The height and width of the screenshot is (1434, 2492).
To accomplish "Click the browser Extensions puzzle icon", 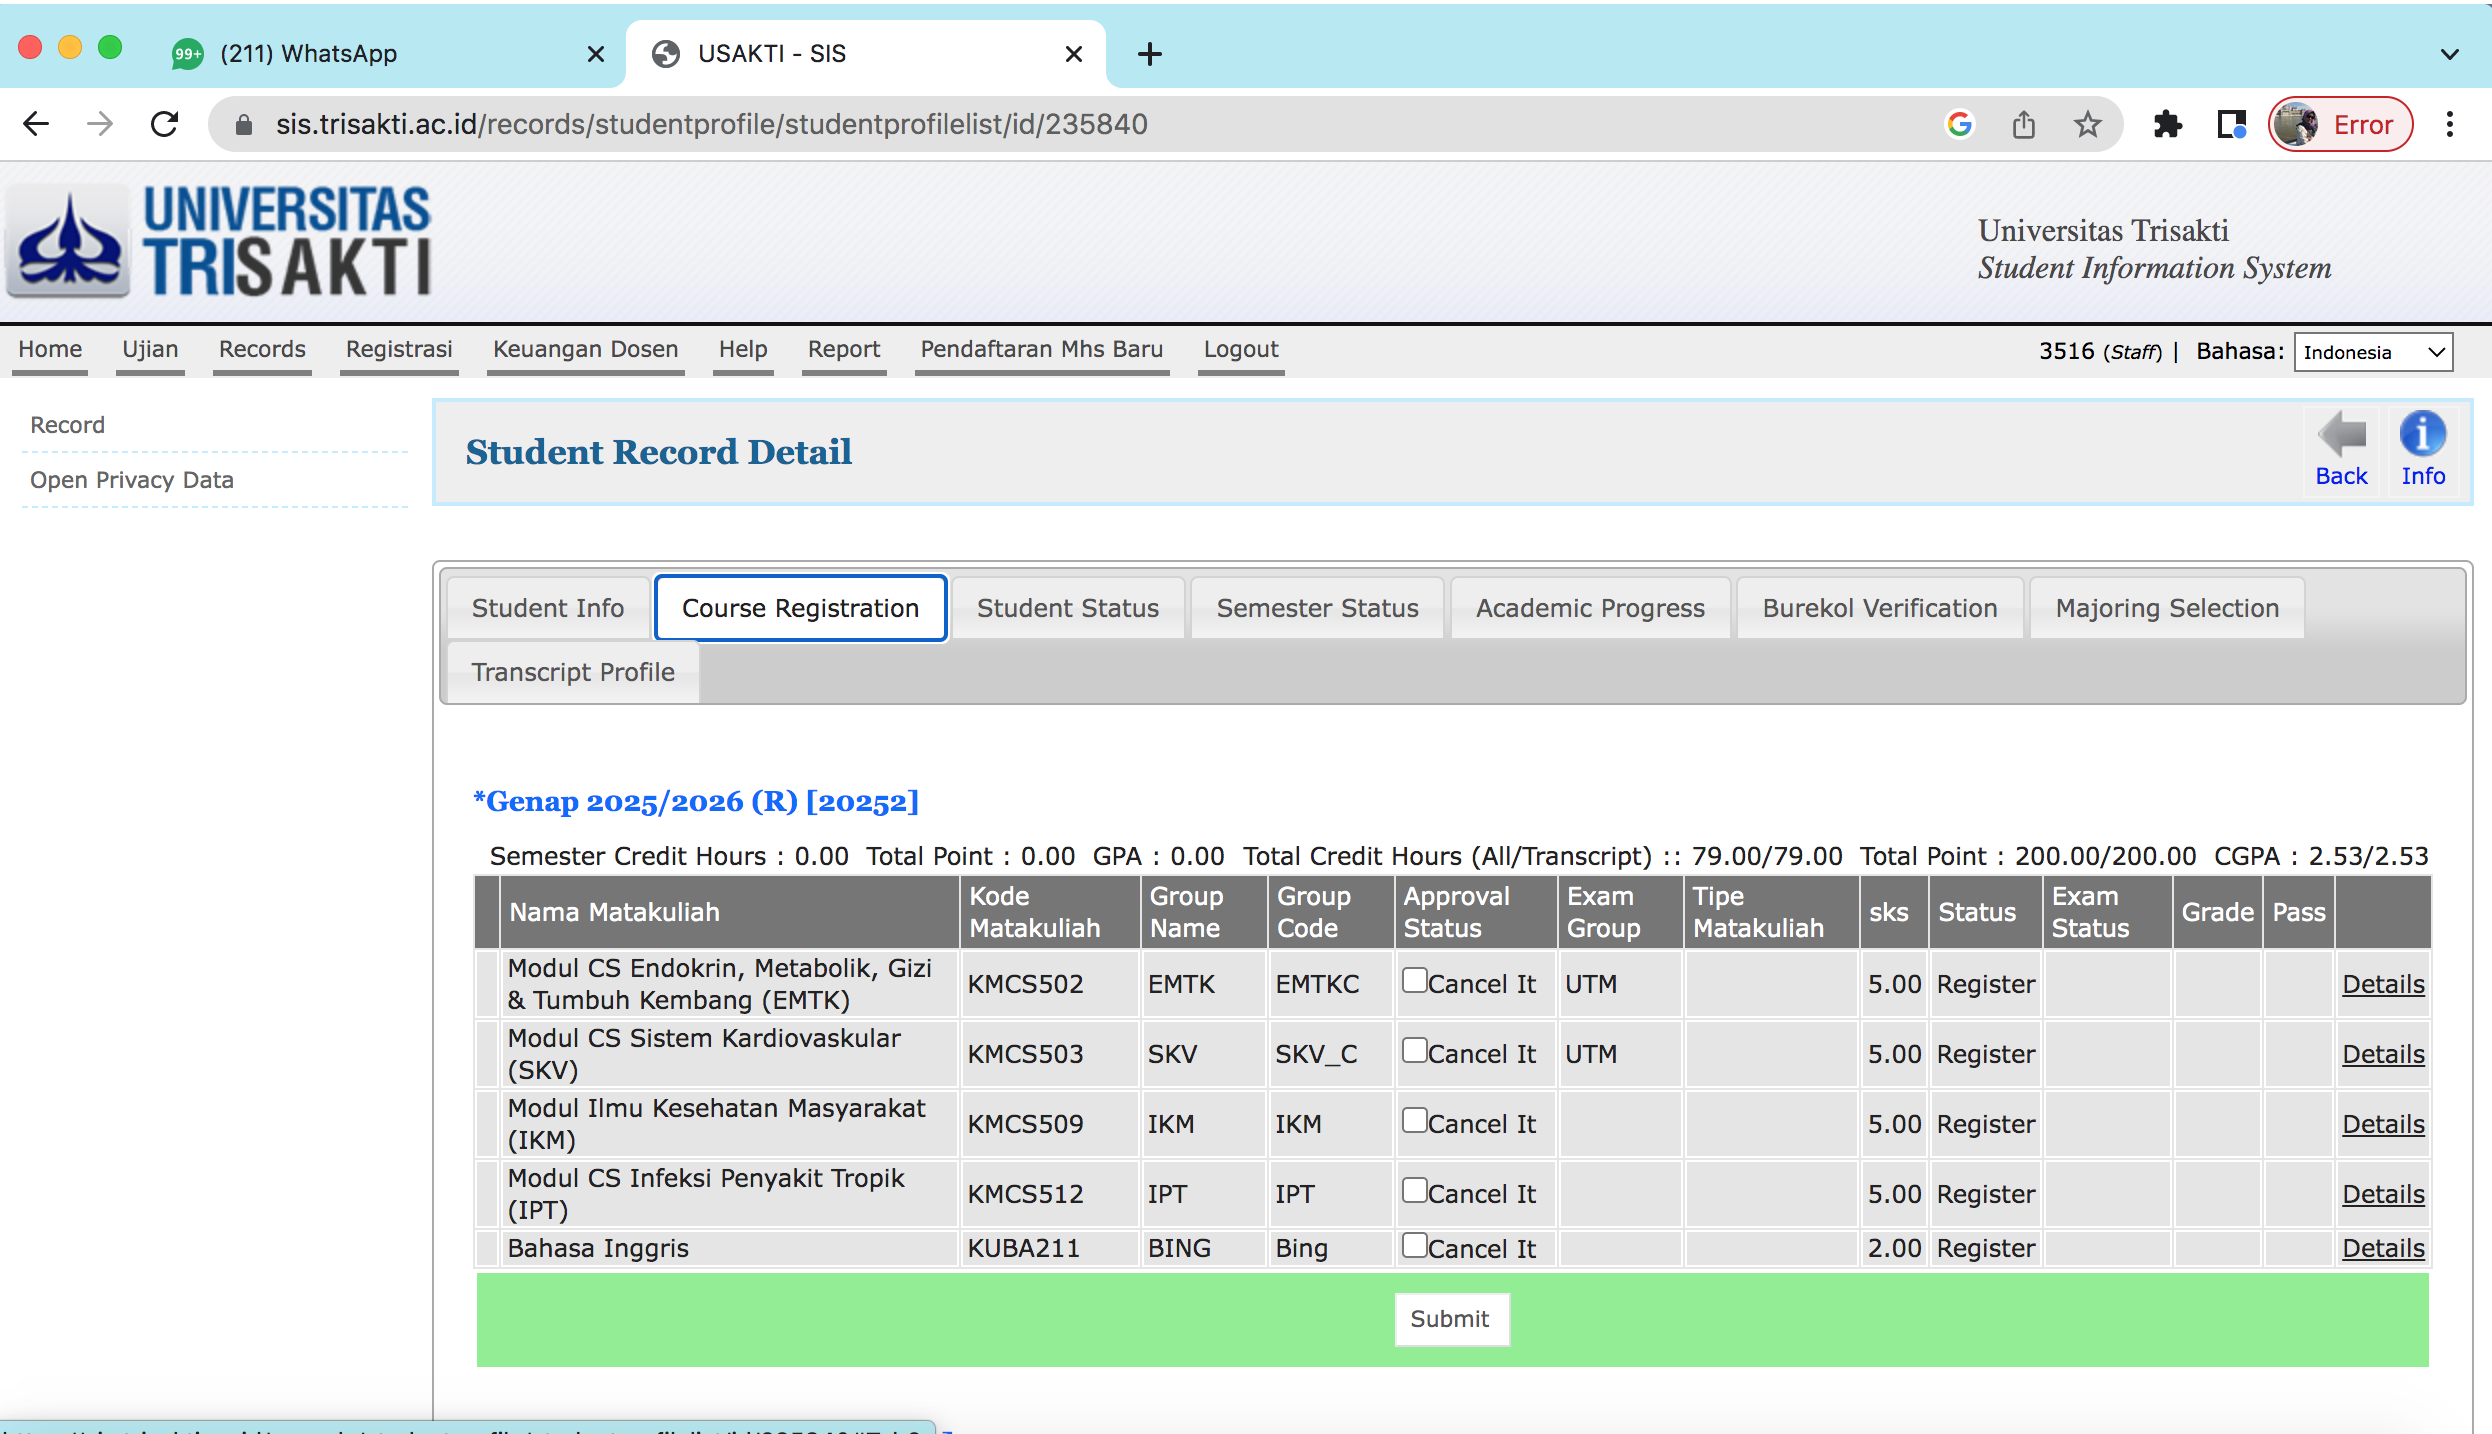I will click(2167, 125).
